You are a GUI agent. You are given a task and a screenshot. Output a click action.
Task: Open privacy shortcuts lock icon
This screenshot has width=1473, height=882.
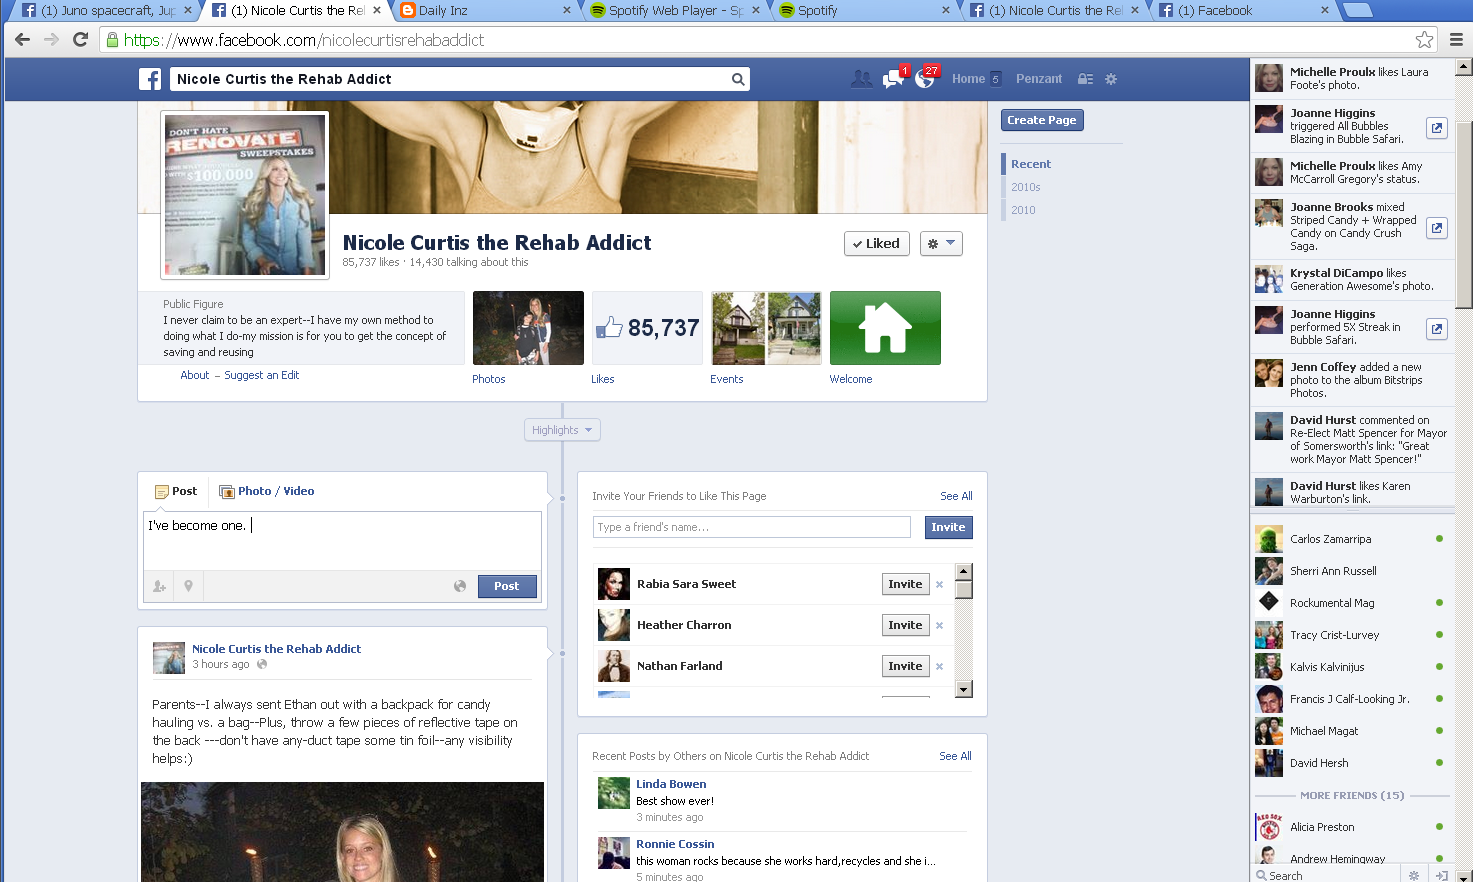tap(1085, 79)
